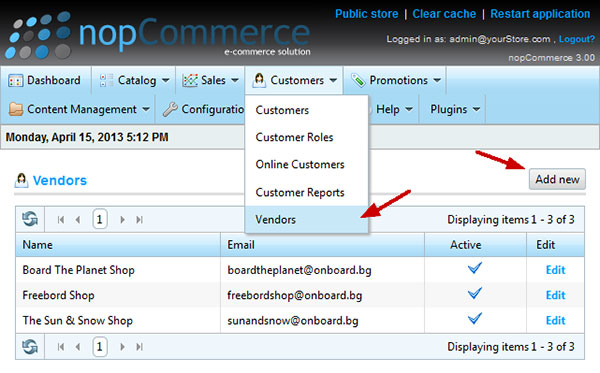This screenshot has width=600, height=373.
Task: Go to last page in bottom pager
Action: 140,347
